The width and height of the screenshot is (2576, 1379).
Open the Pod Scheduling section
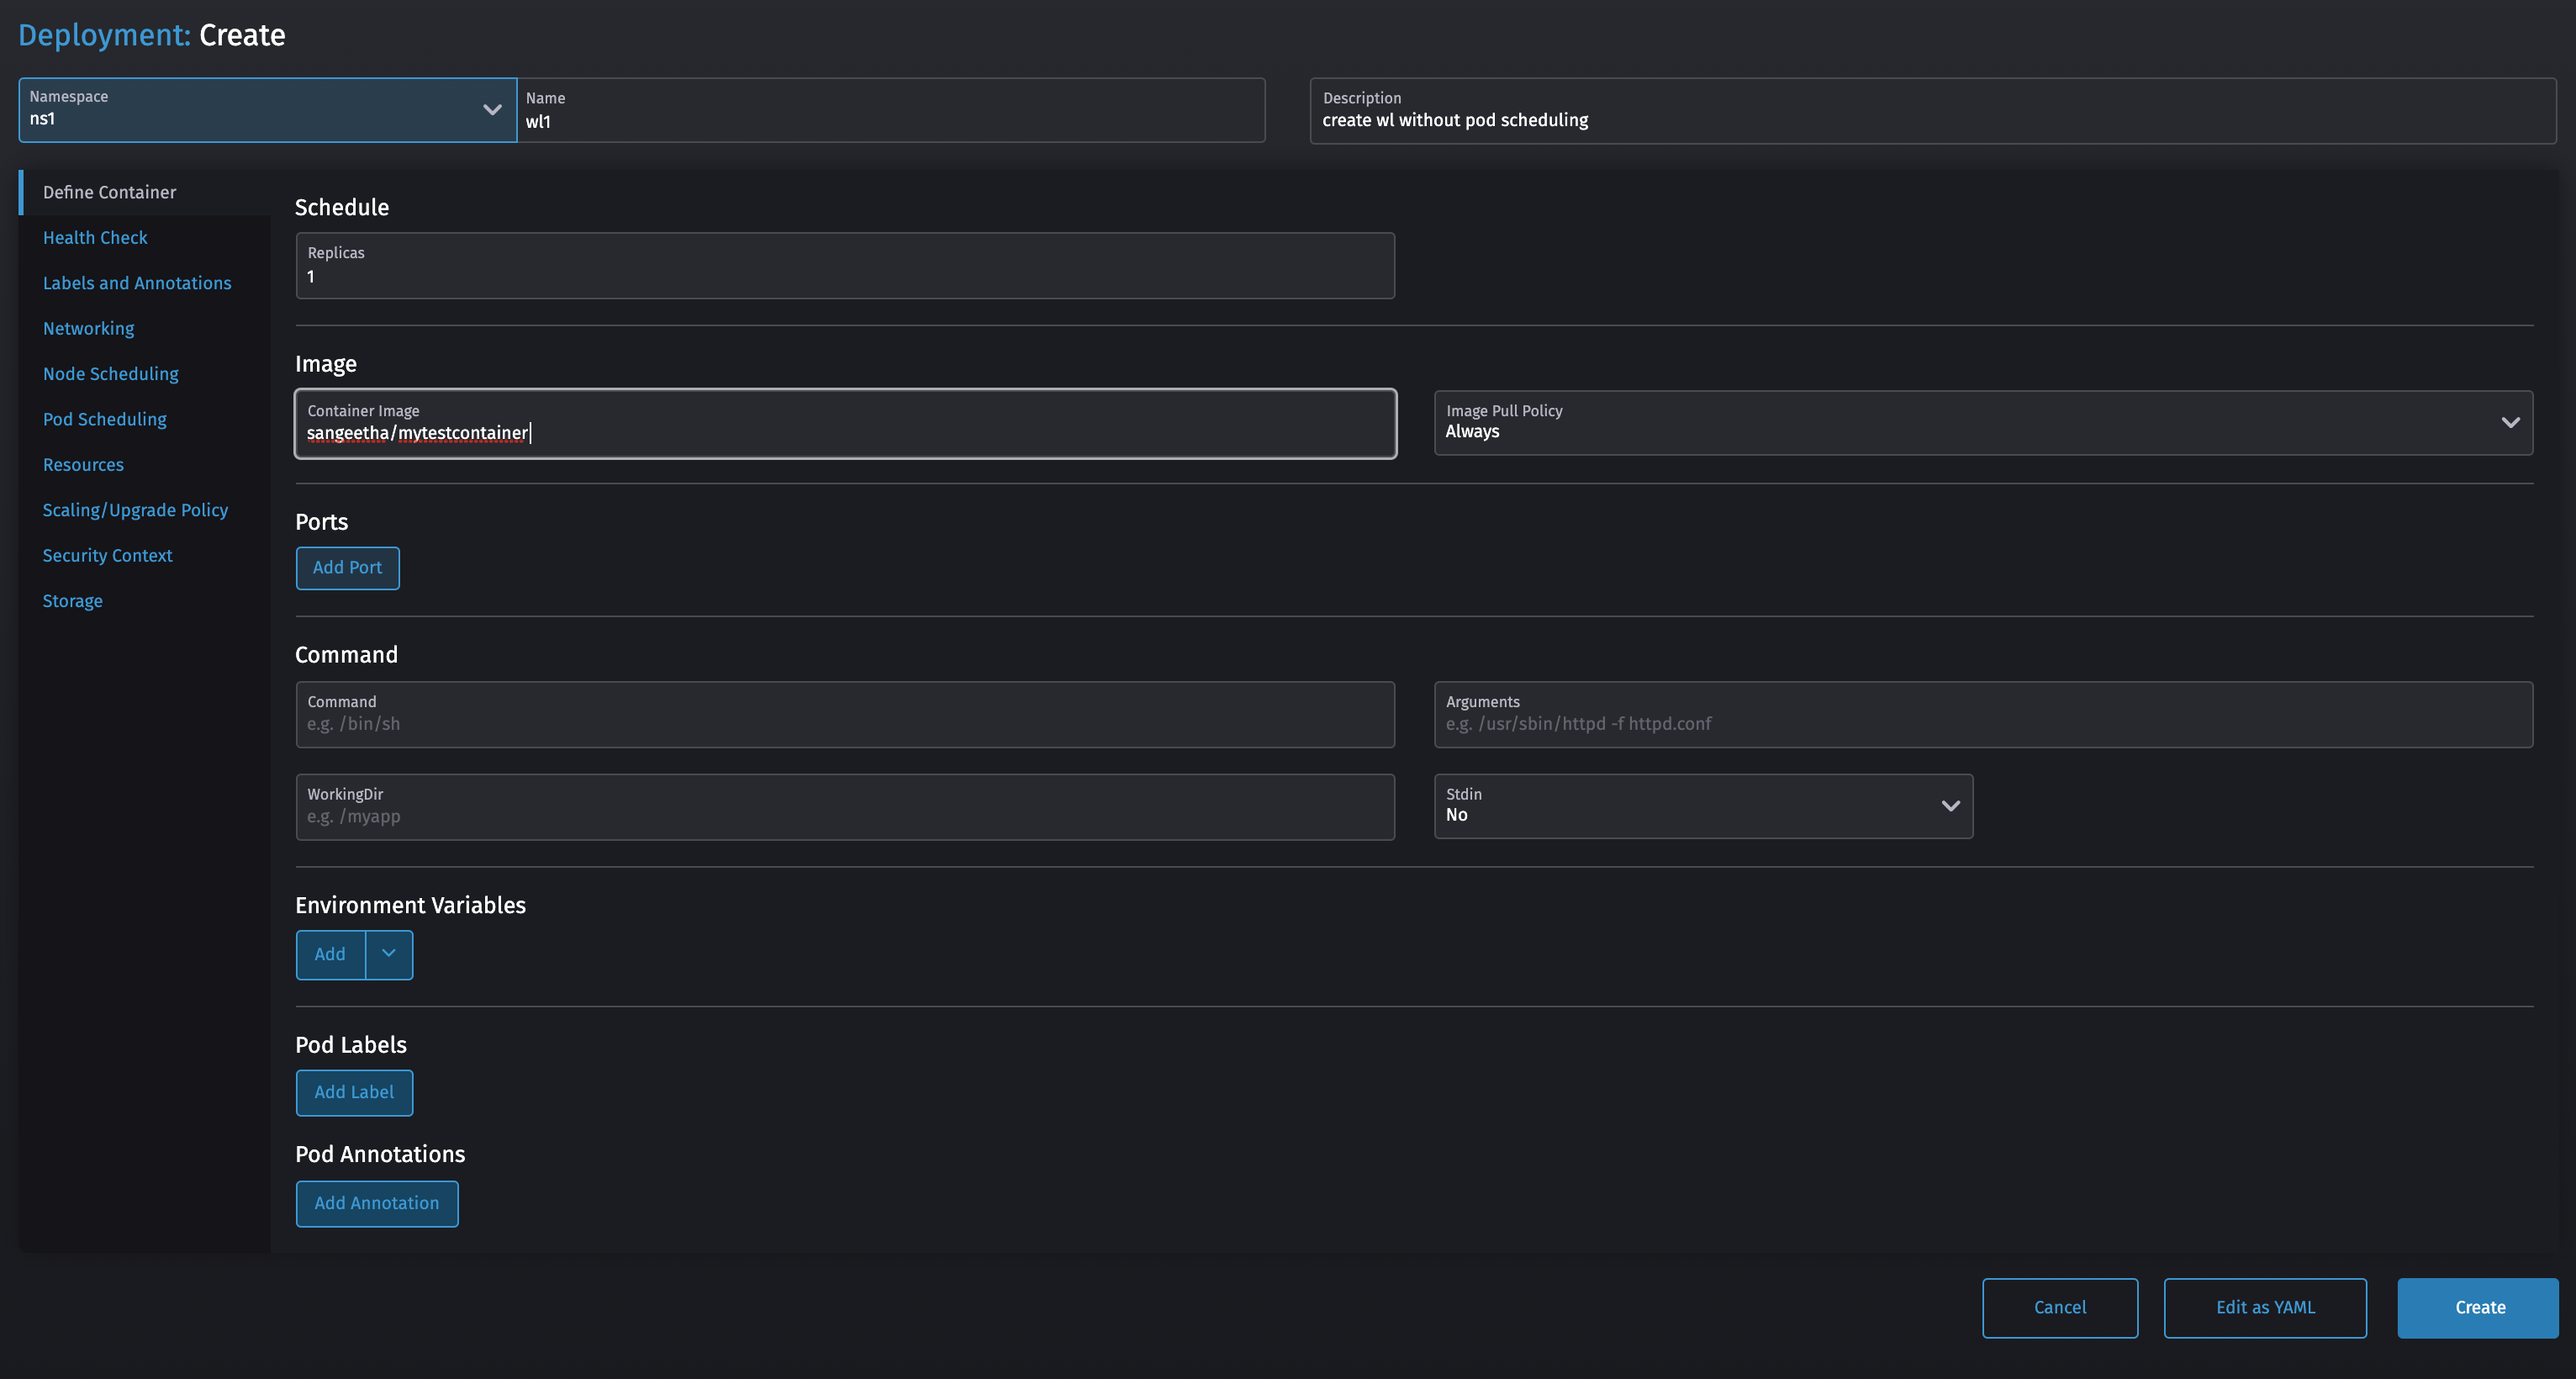tap(105, 419)
